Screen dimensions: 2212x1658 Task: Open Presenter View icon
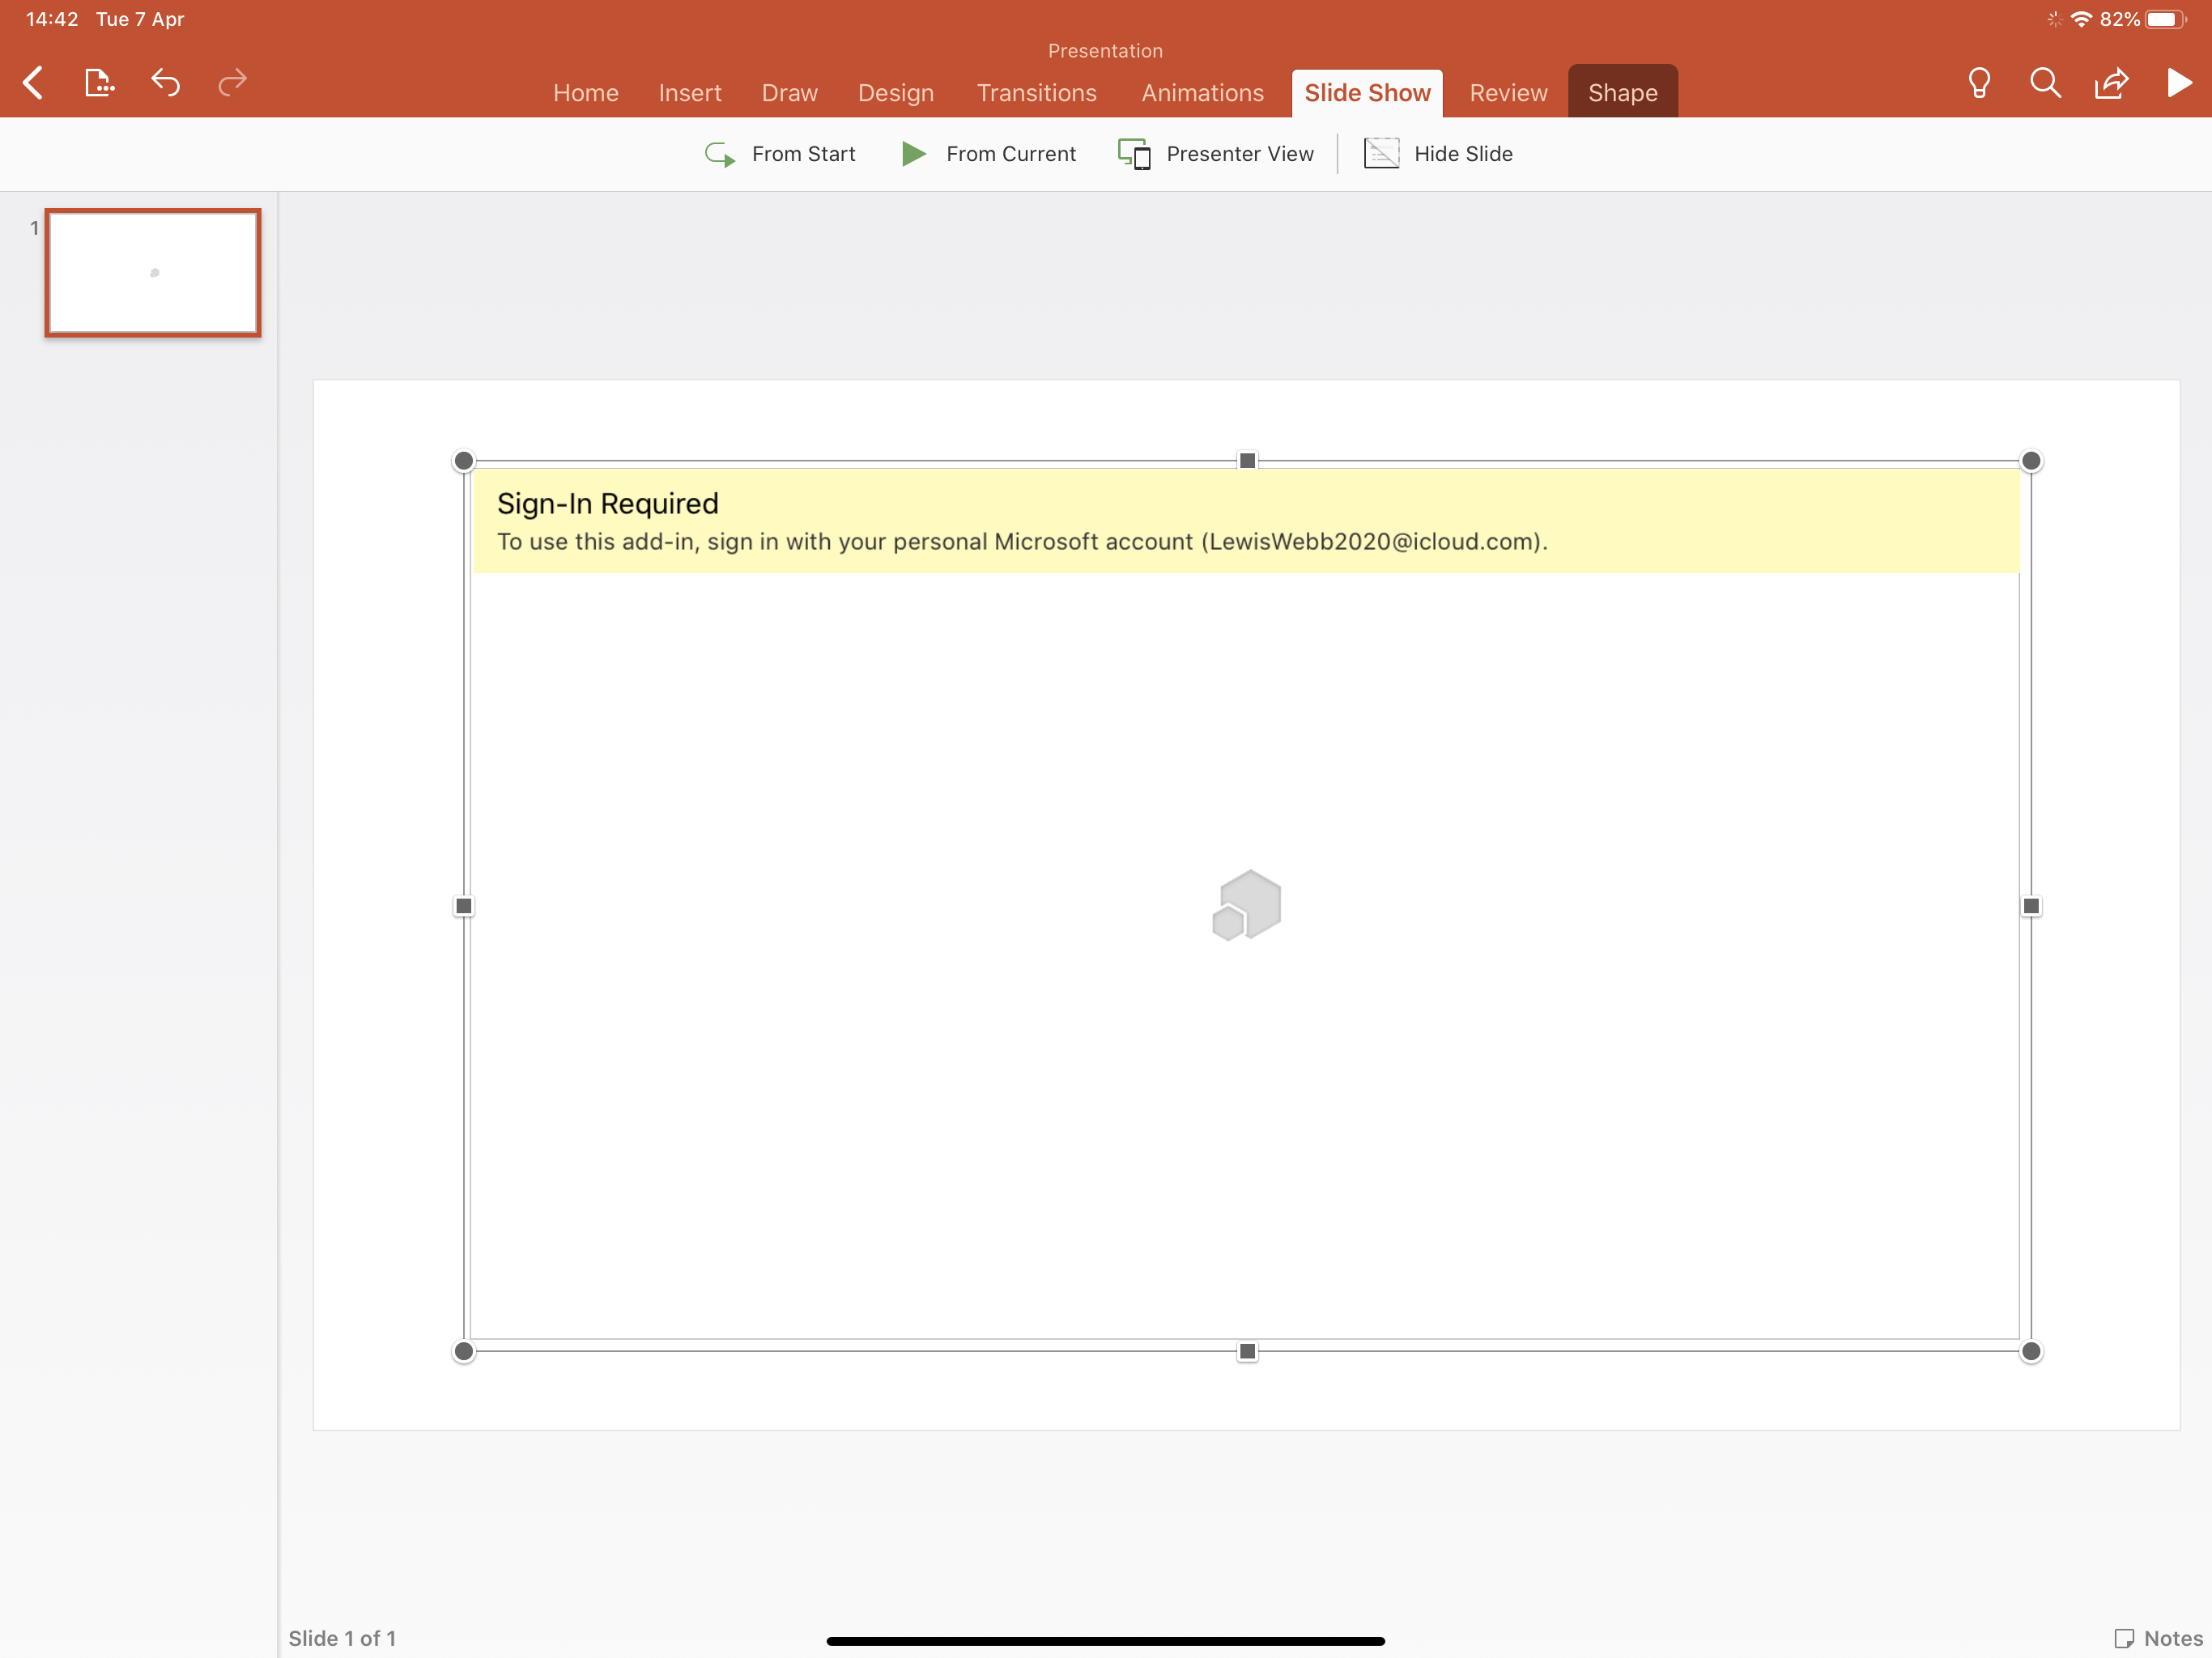(x=1134, y=153)
